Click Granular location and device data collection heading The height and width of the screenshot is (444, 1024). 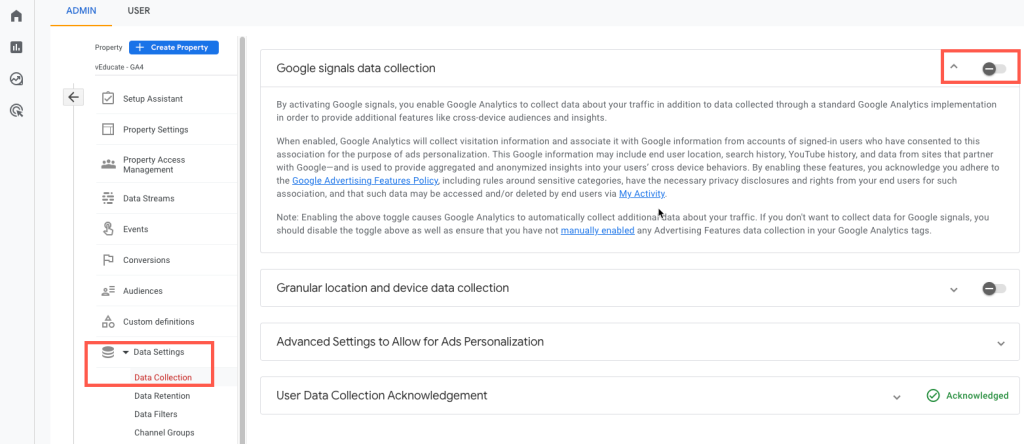coord(392,287)
